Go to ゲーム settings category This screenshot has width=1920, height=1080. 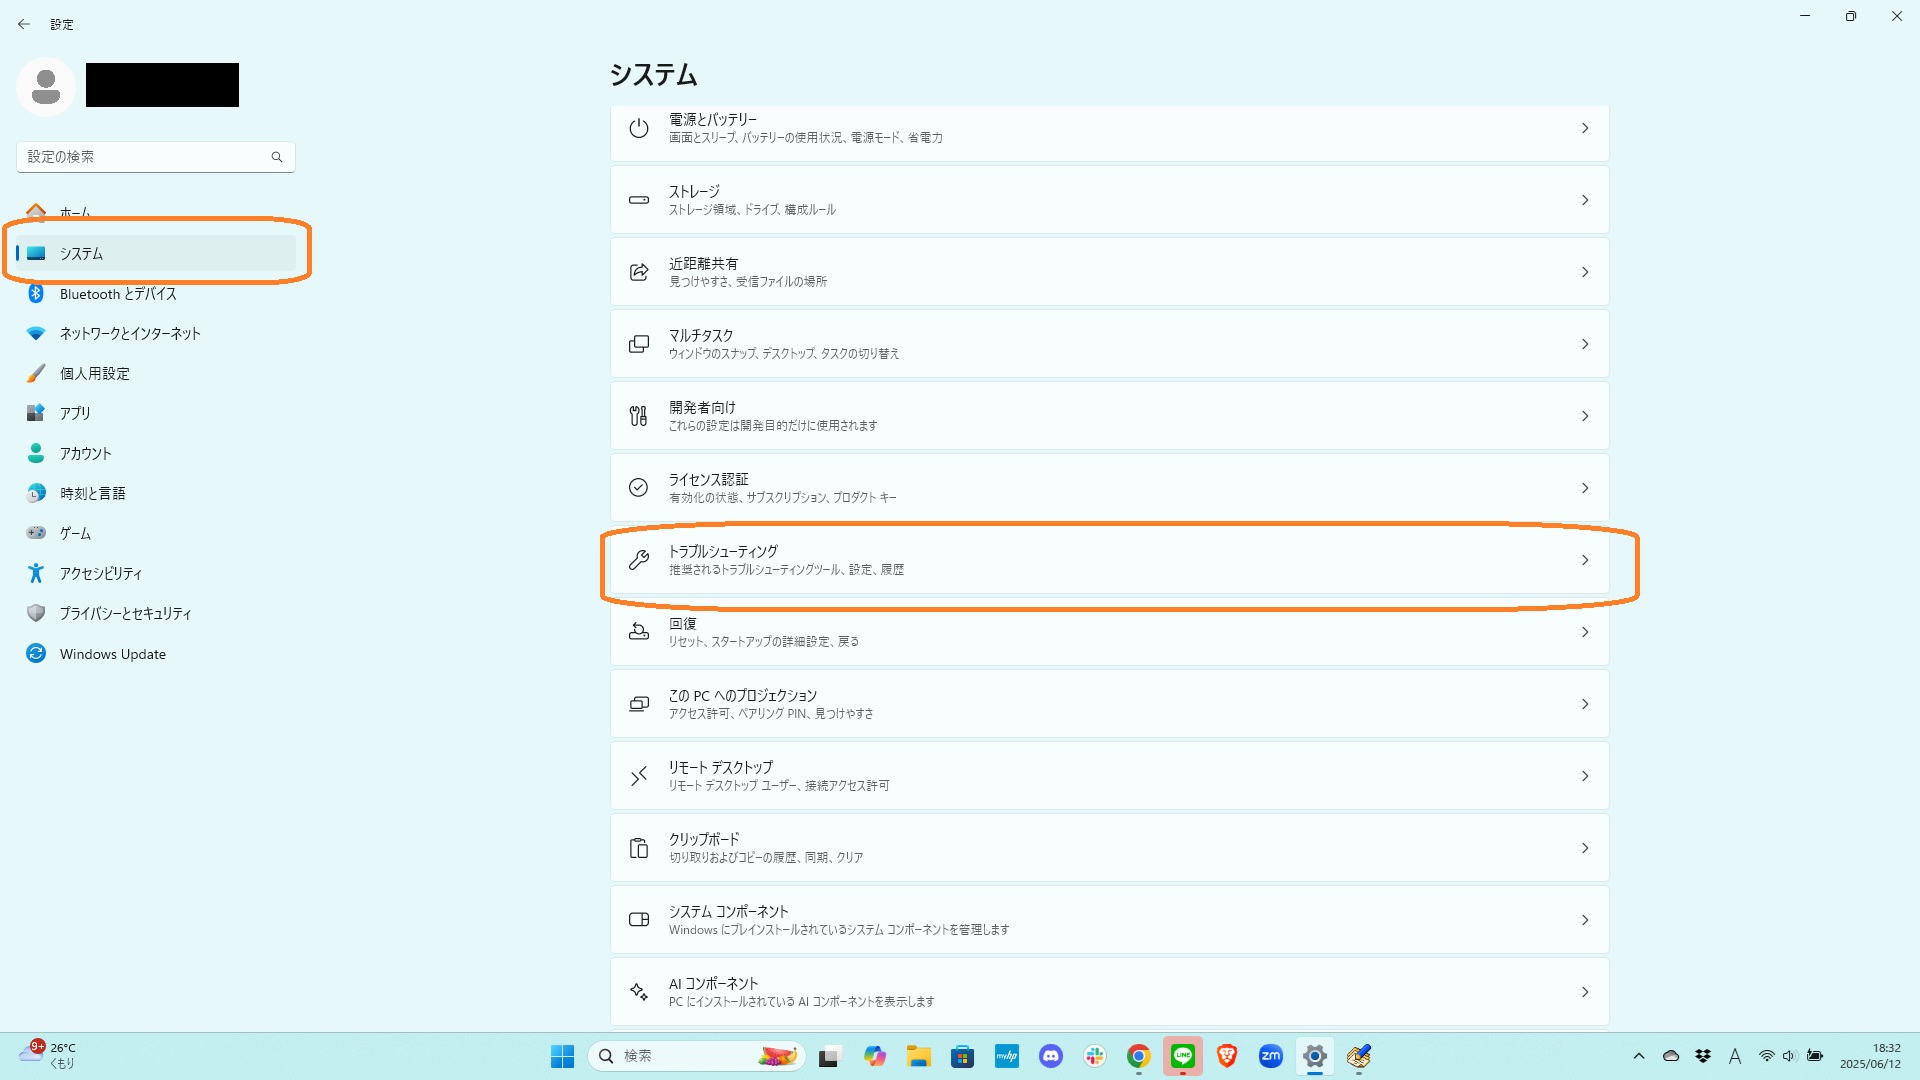pyautogui.click(x=75, y=533)
